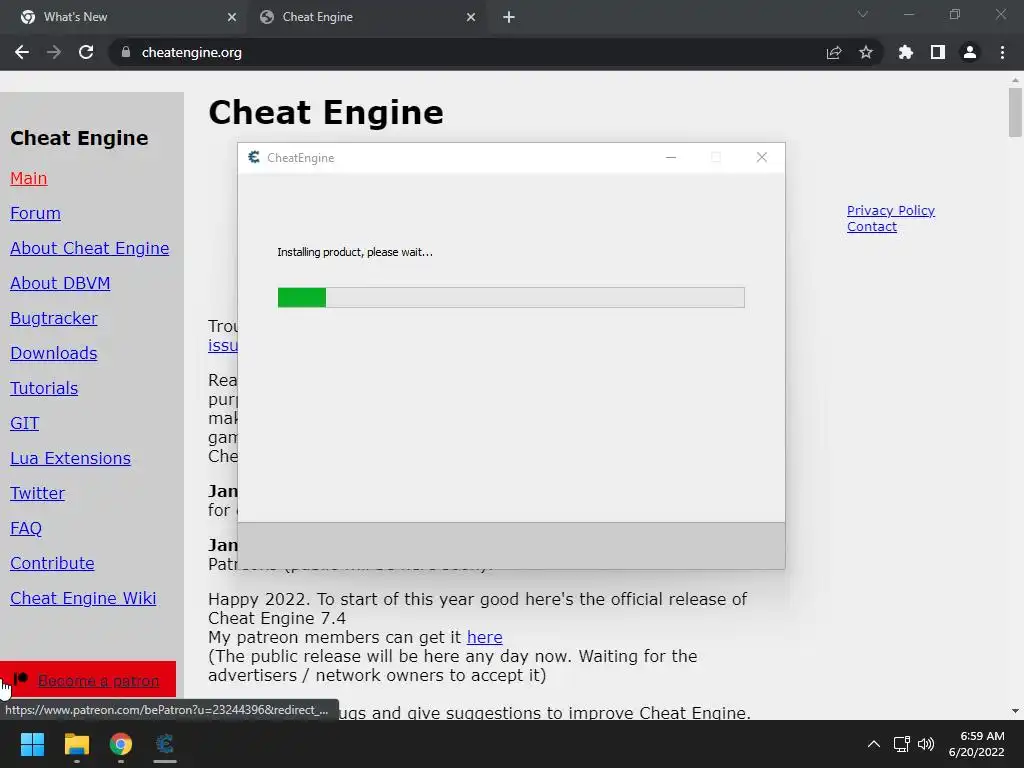This screenshot has height=768, width=1024.
Task: Open network status tray icon
Action: pyautogui.click(x=902, y=744)
